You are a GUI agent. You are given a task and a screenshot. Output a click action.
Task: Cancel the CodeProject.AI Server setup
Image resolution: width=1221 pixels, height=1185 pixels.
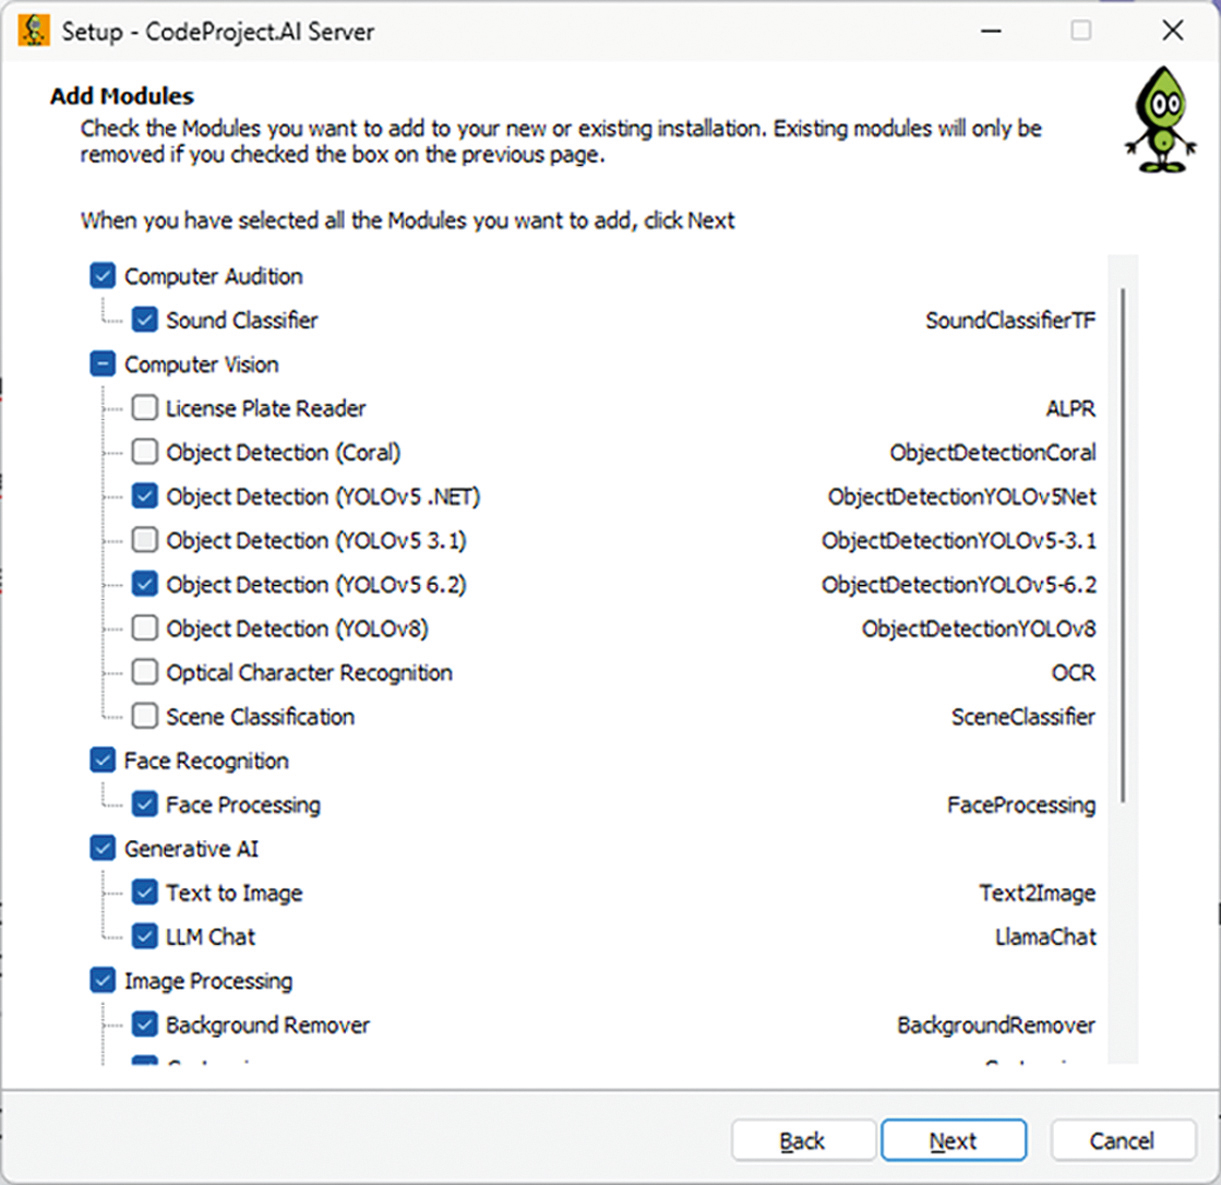coord(1122,1141)
